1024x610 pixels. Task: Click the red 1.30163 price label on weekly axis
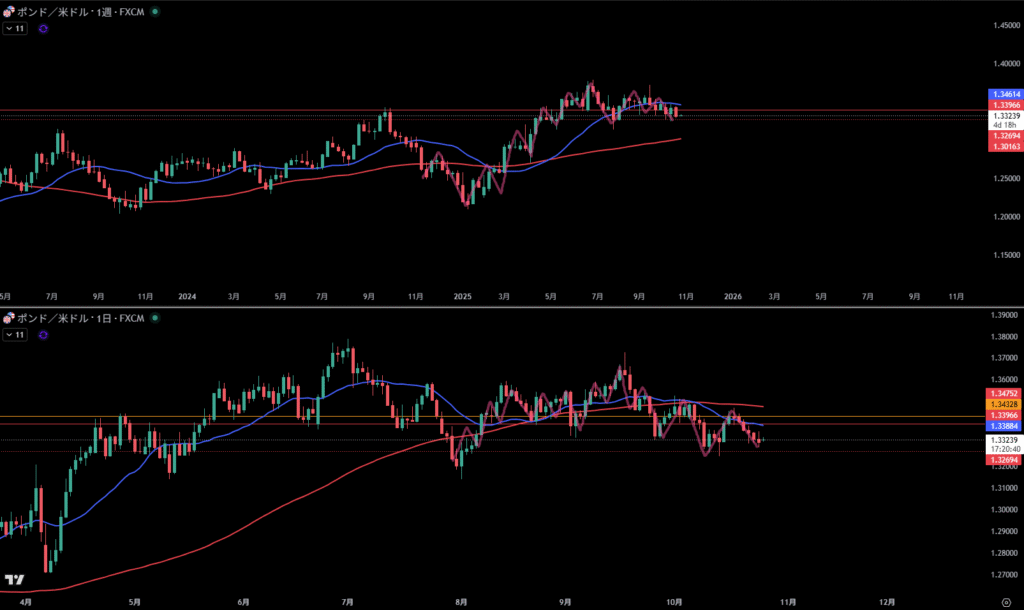pyautogui.click(x=1004, y=146)
